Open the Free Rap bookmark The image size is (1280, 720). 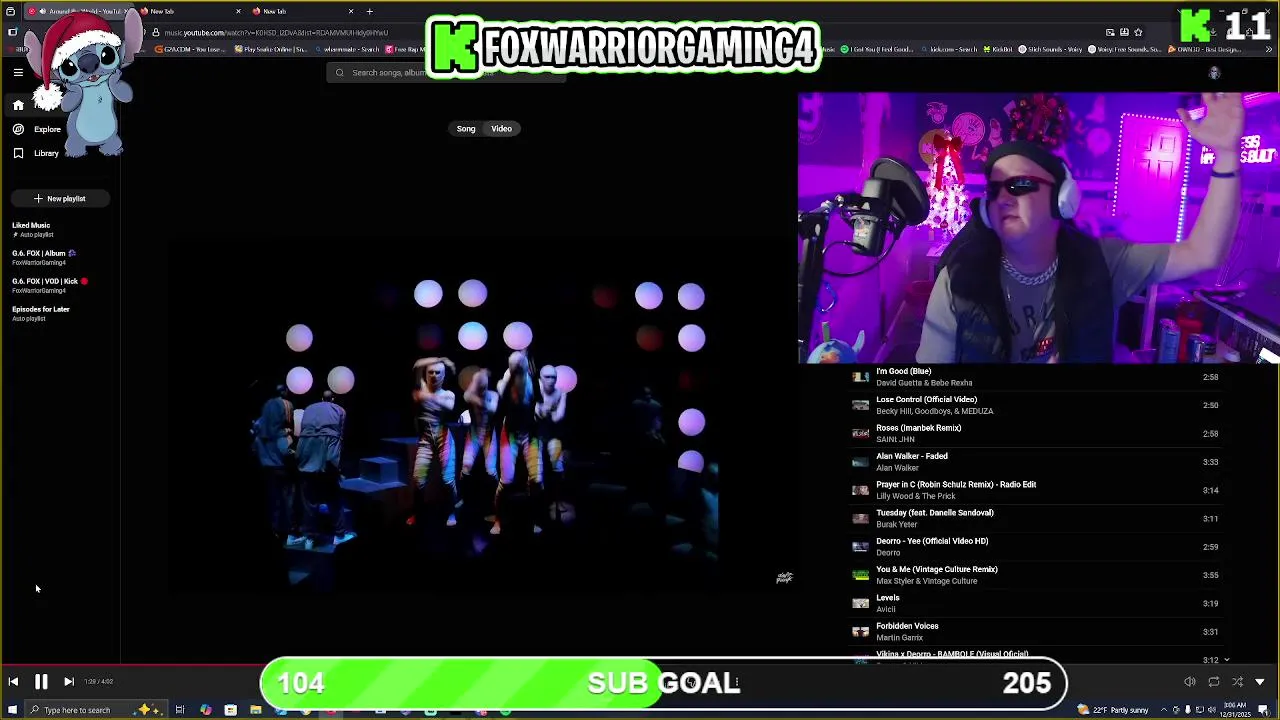click(407, 49)
